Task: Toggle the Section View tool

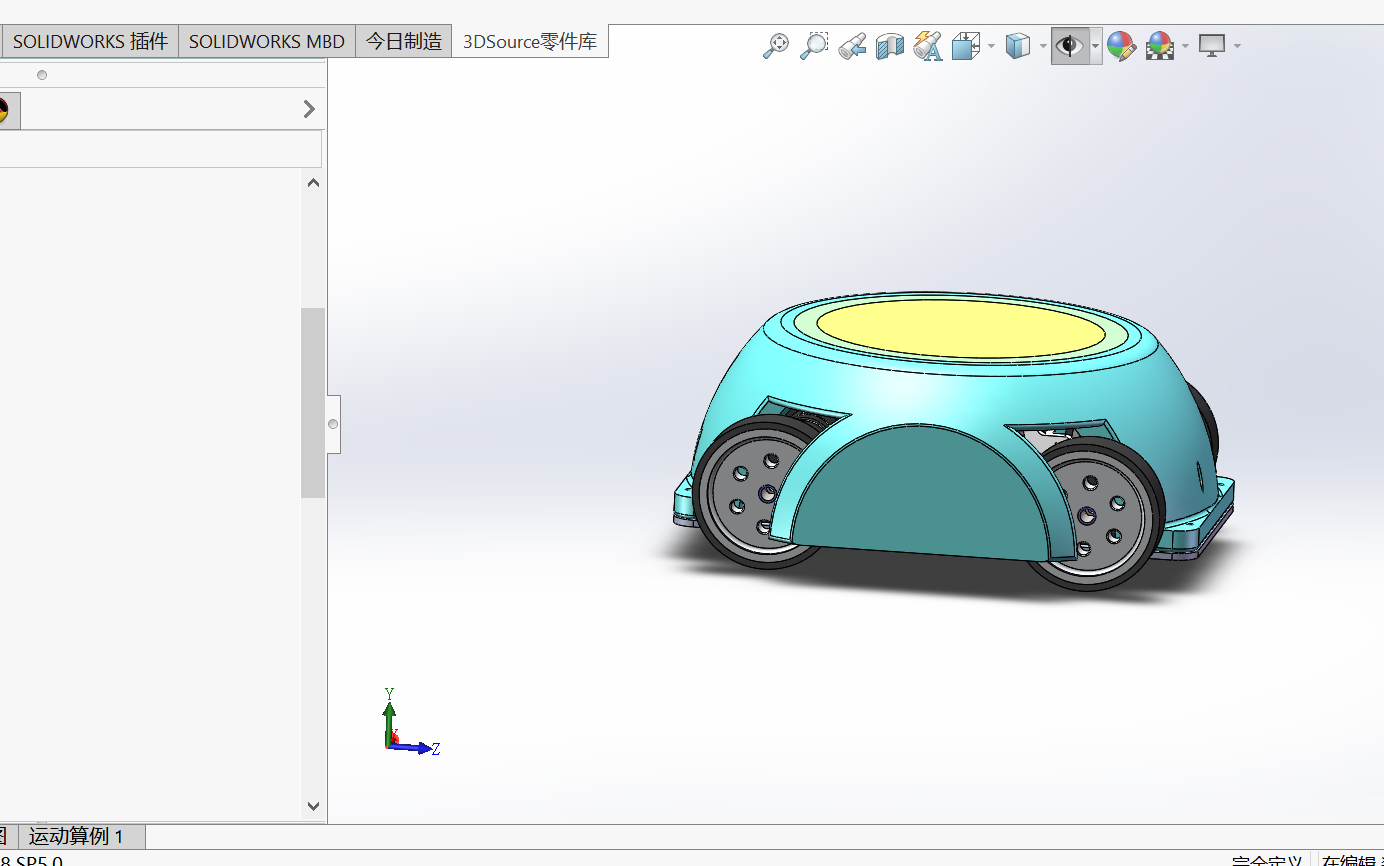Action: [890, 46]
